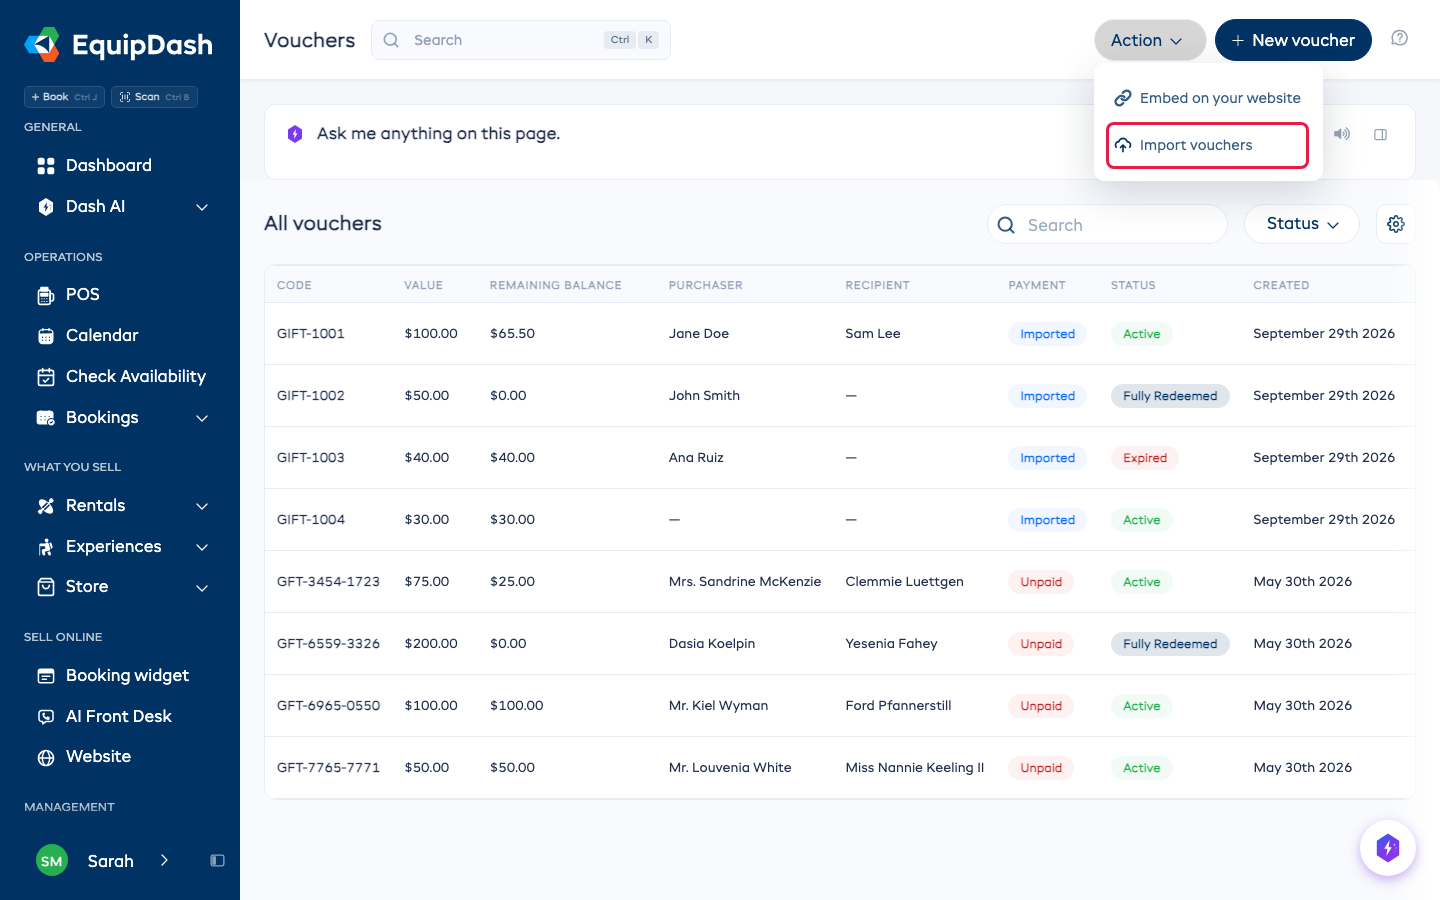
Task: Expand Dash AI submenu chevron
Action: click(x=202, y=207)
